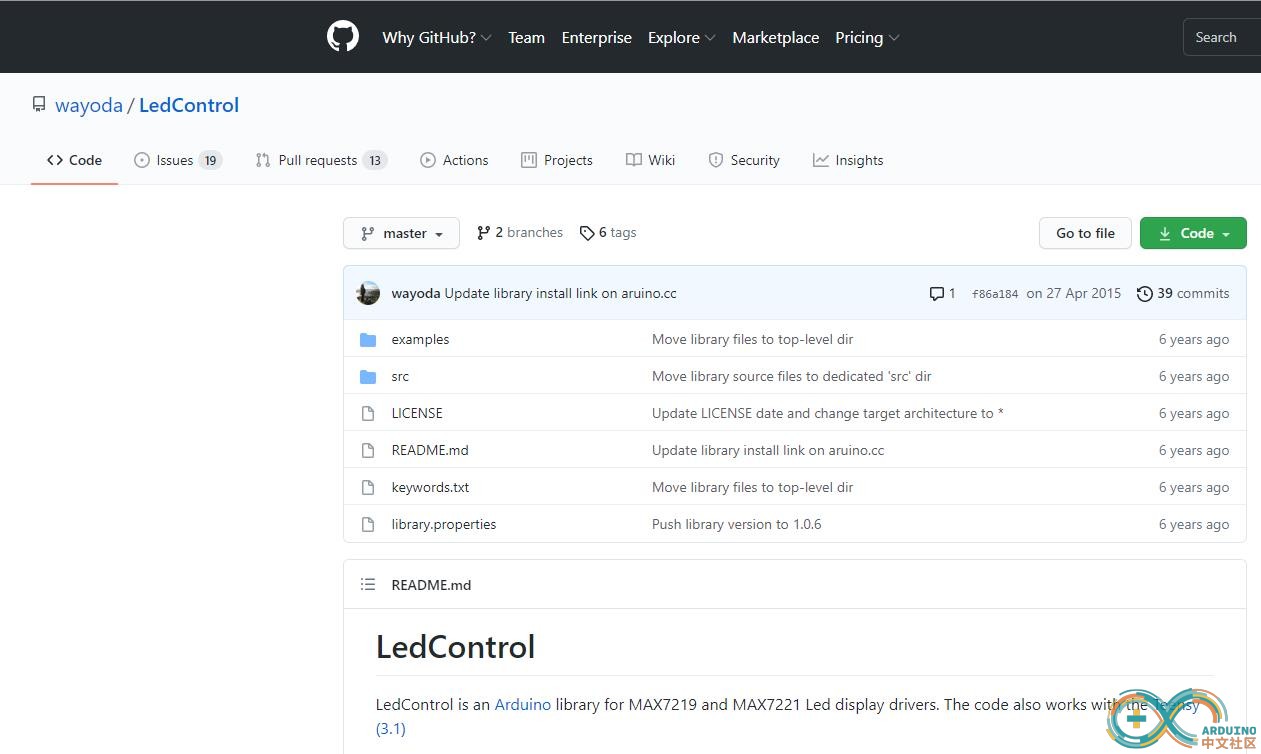Screen dimensions: 1261x754
Task: Click the GitHub Octocat logo
Action: (343, 37)
